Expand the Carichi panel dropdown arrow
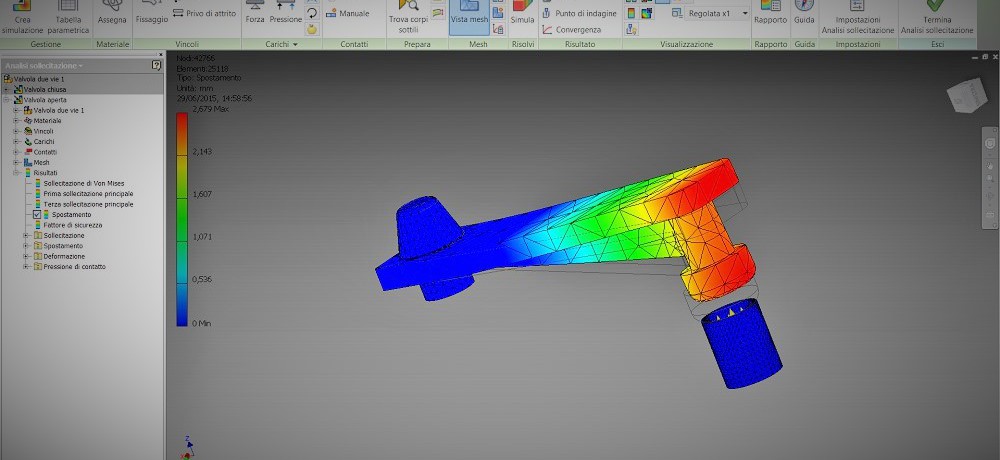Screen dimensions: 1000x460 coord(296,45)
